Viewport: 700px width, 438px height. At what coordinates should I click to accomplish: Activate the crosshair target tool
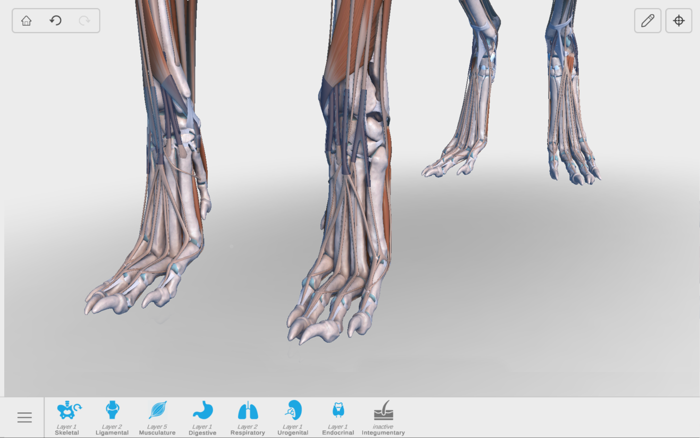click(x=679, y=21)
